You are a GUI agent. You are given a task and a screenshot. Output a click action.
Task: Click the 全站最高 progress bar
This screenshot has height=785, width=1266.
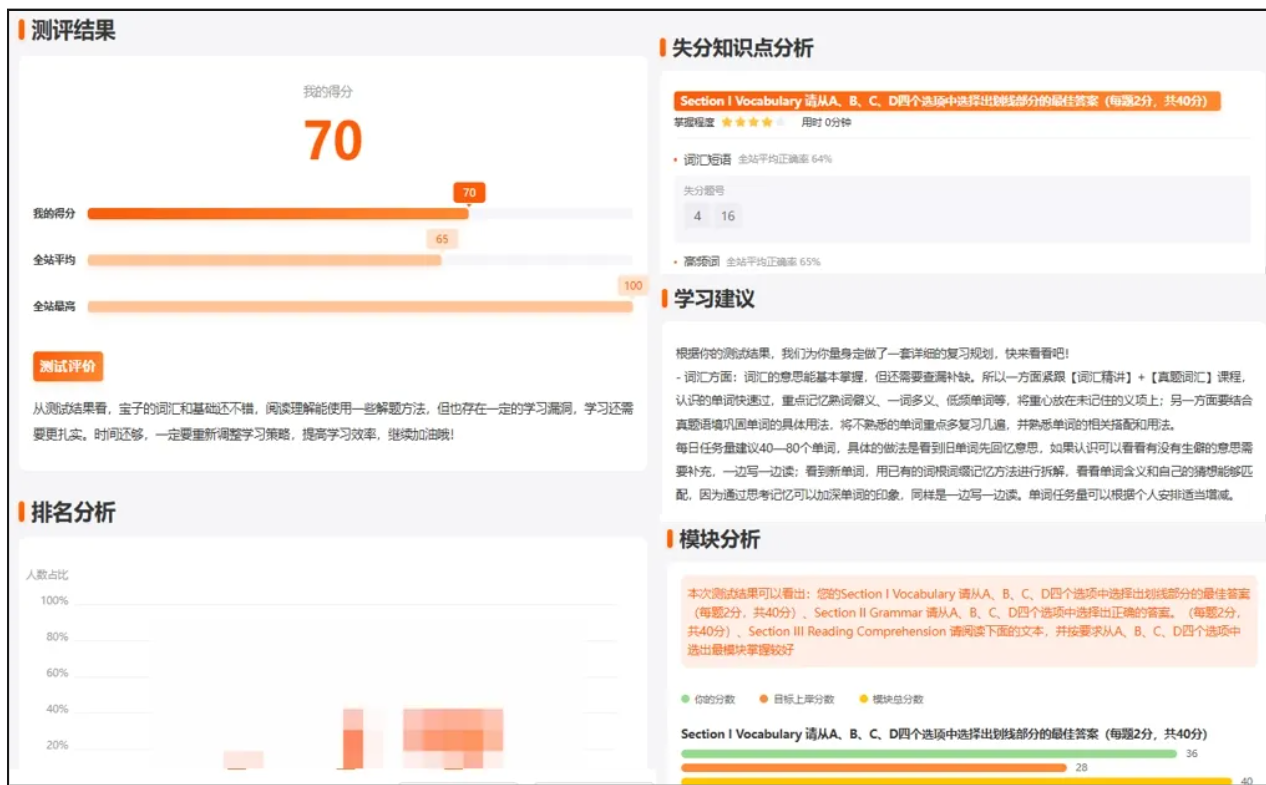pos(360,307)
